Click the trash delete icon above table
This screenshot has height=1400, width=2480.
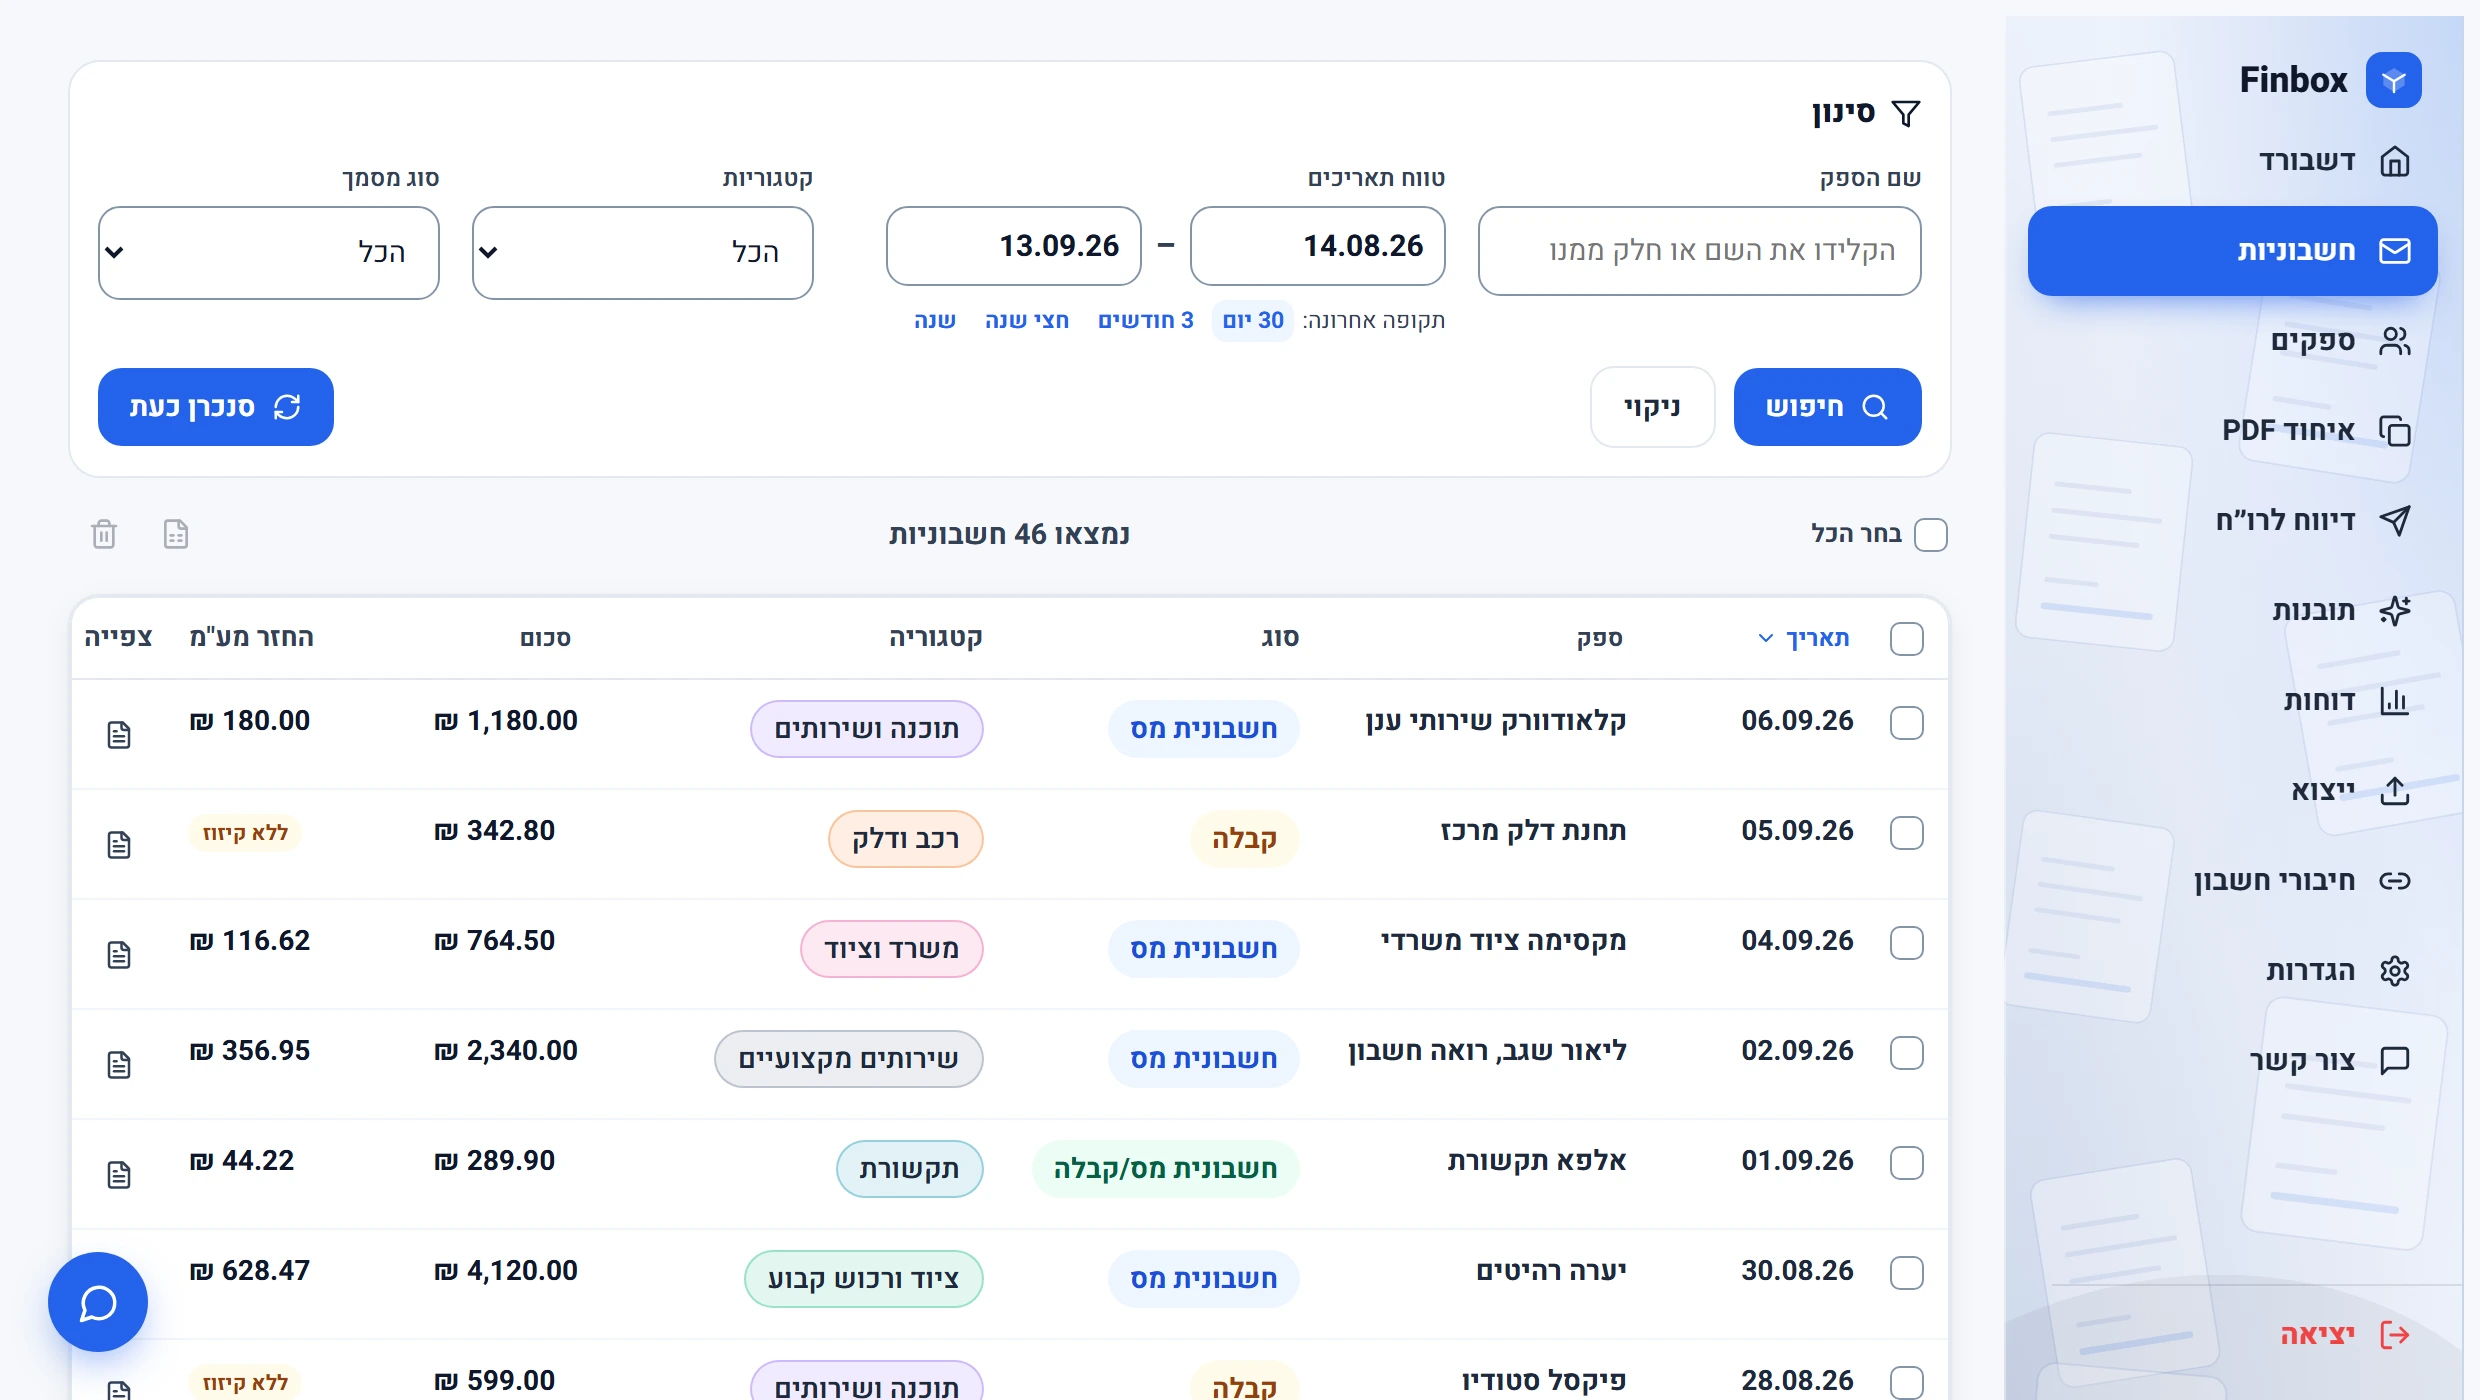104,534
